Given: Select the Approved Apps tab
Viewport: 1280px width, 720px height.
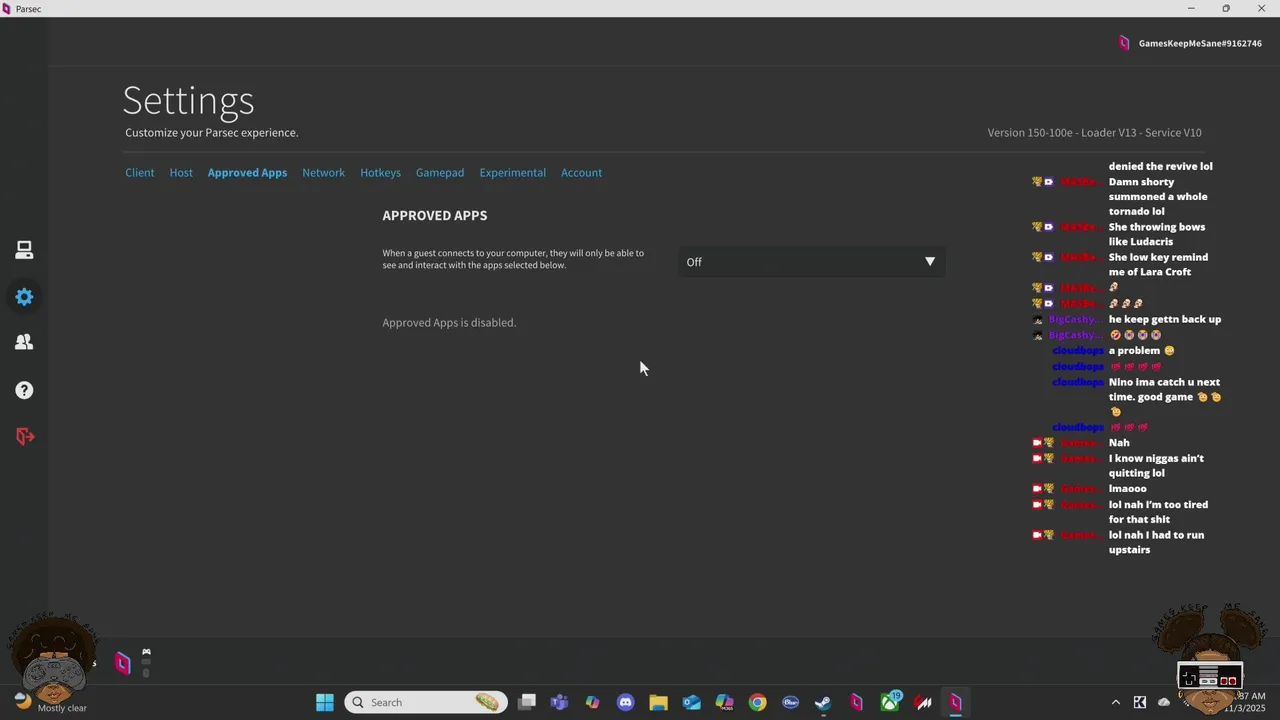Looking at the screenshot, I should click(247, 173).
